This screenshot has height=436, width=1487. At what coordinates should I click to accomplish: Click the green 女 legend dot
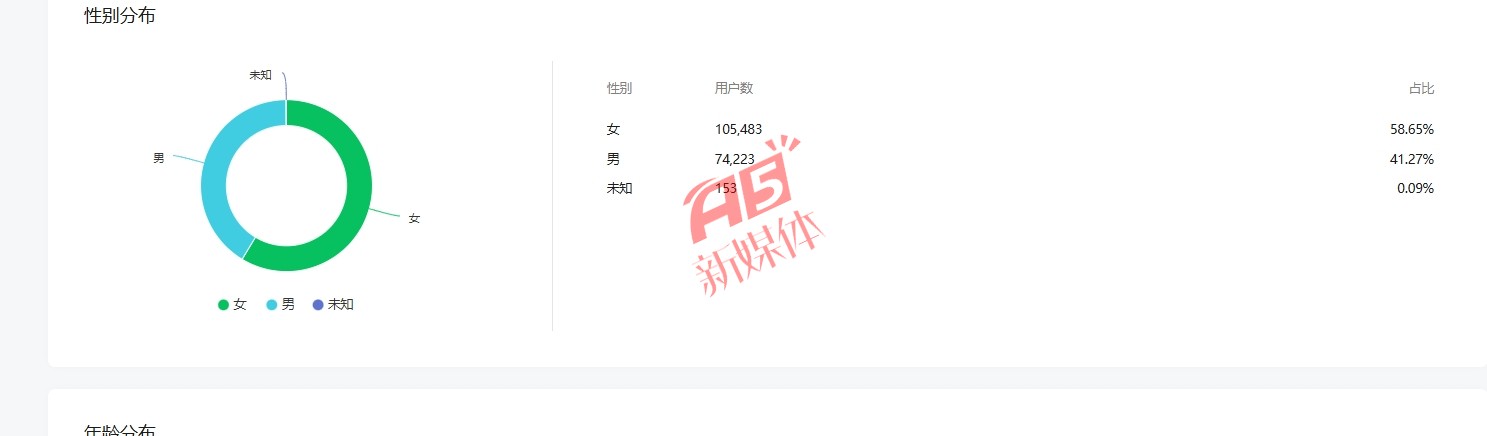[223, 305]
